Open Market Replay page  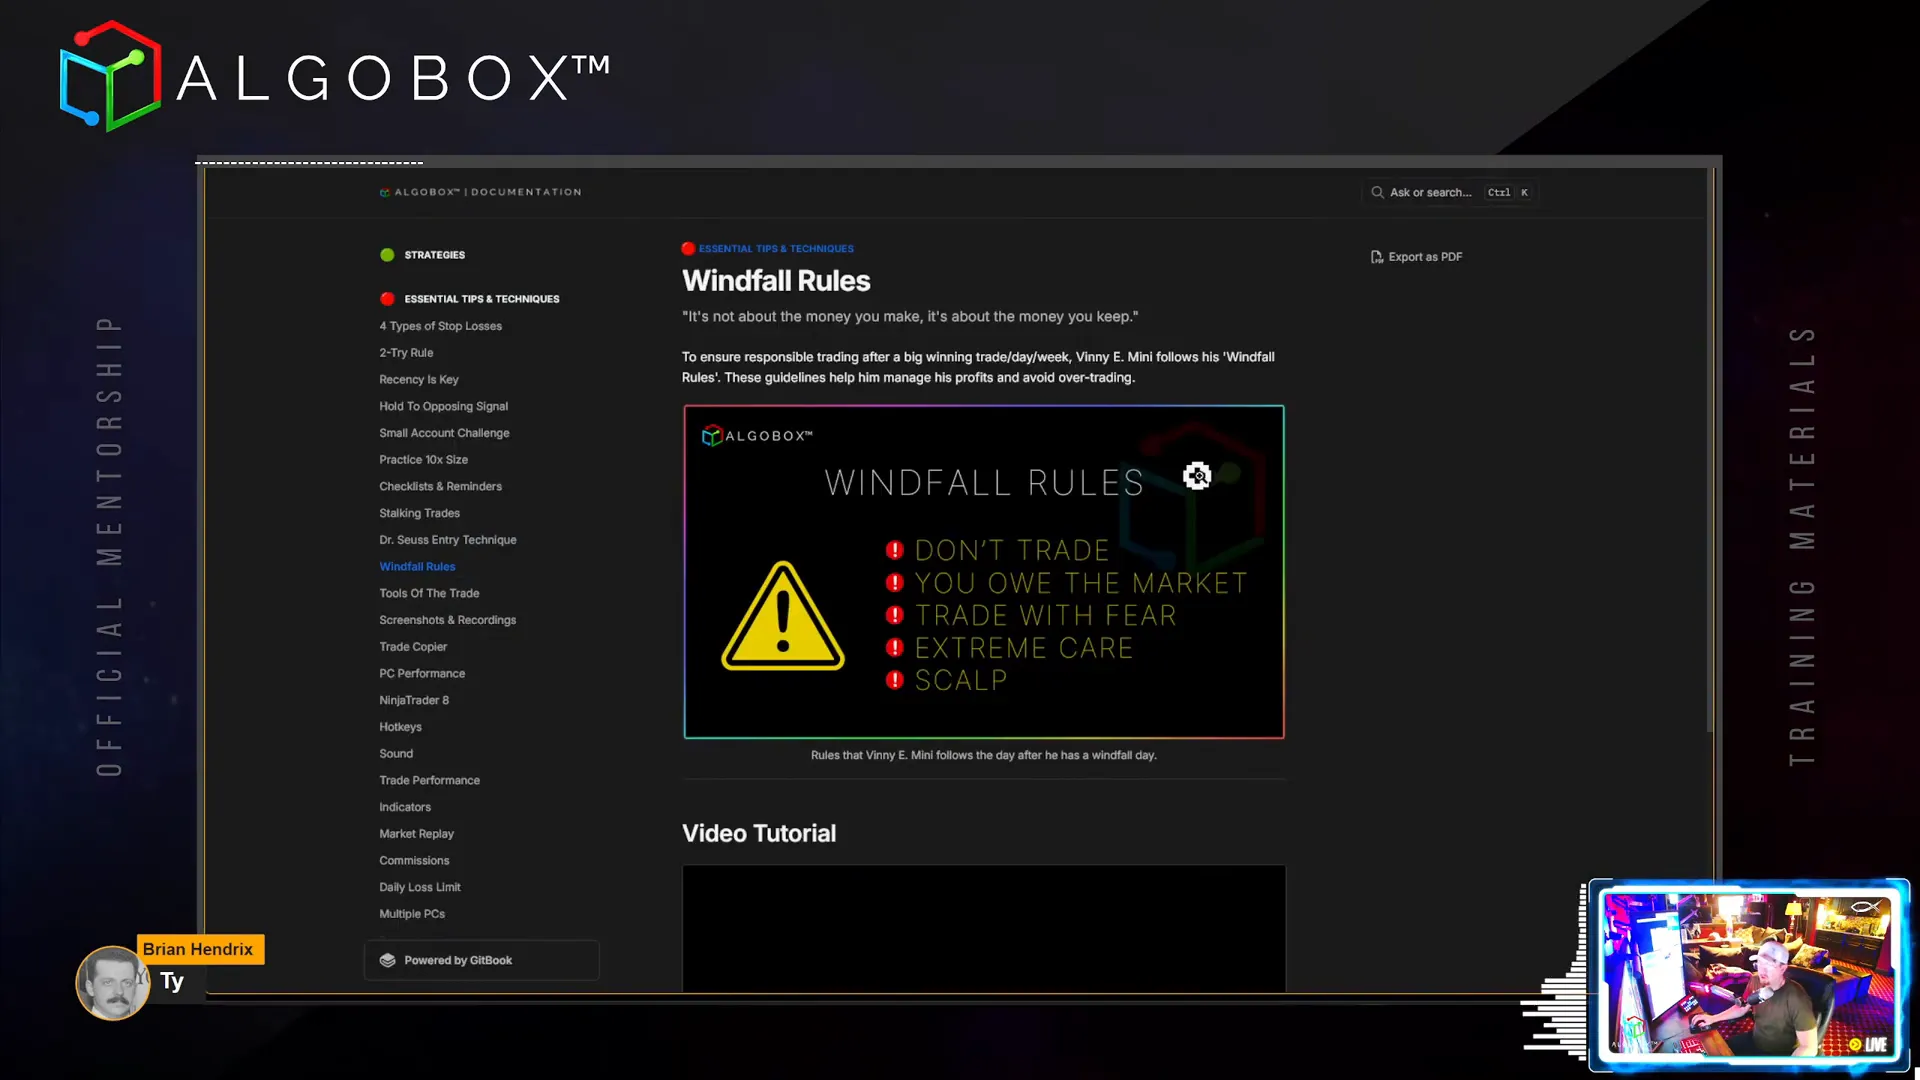point(416,834)
